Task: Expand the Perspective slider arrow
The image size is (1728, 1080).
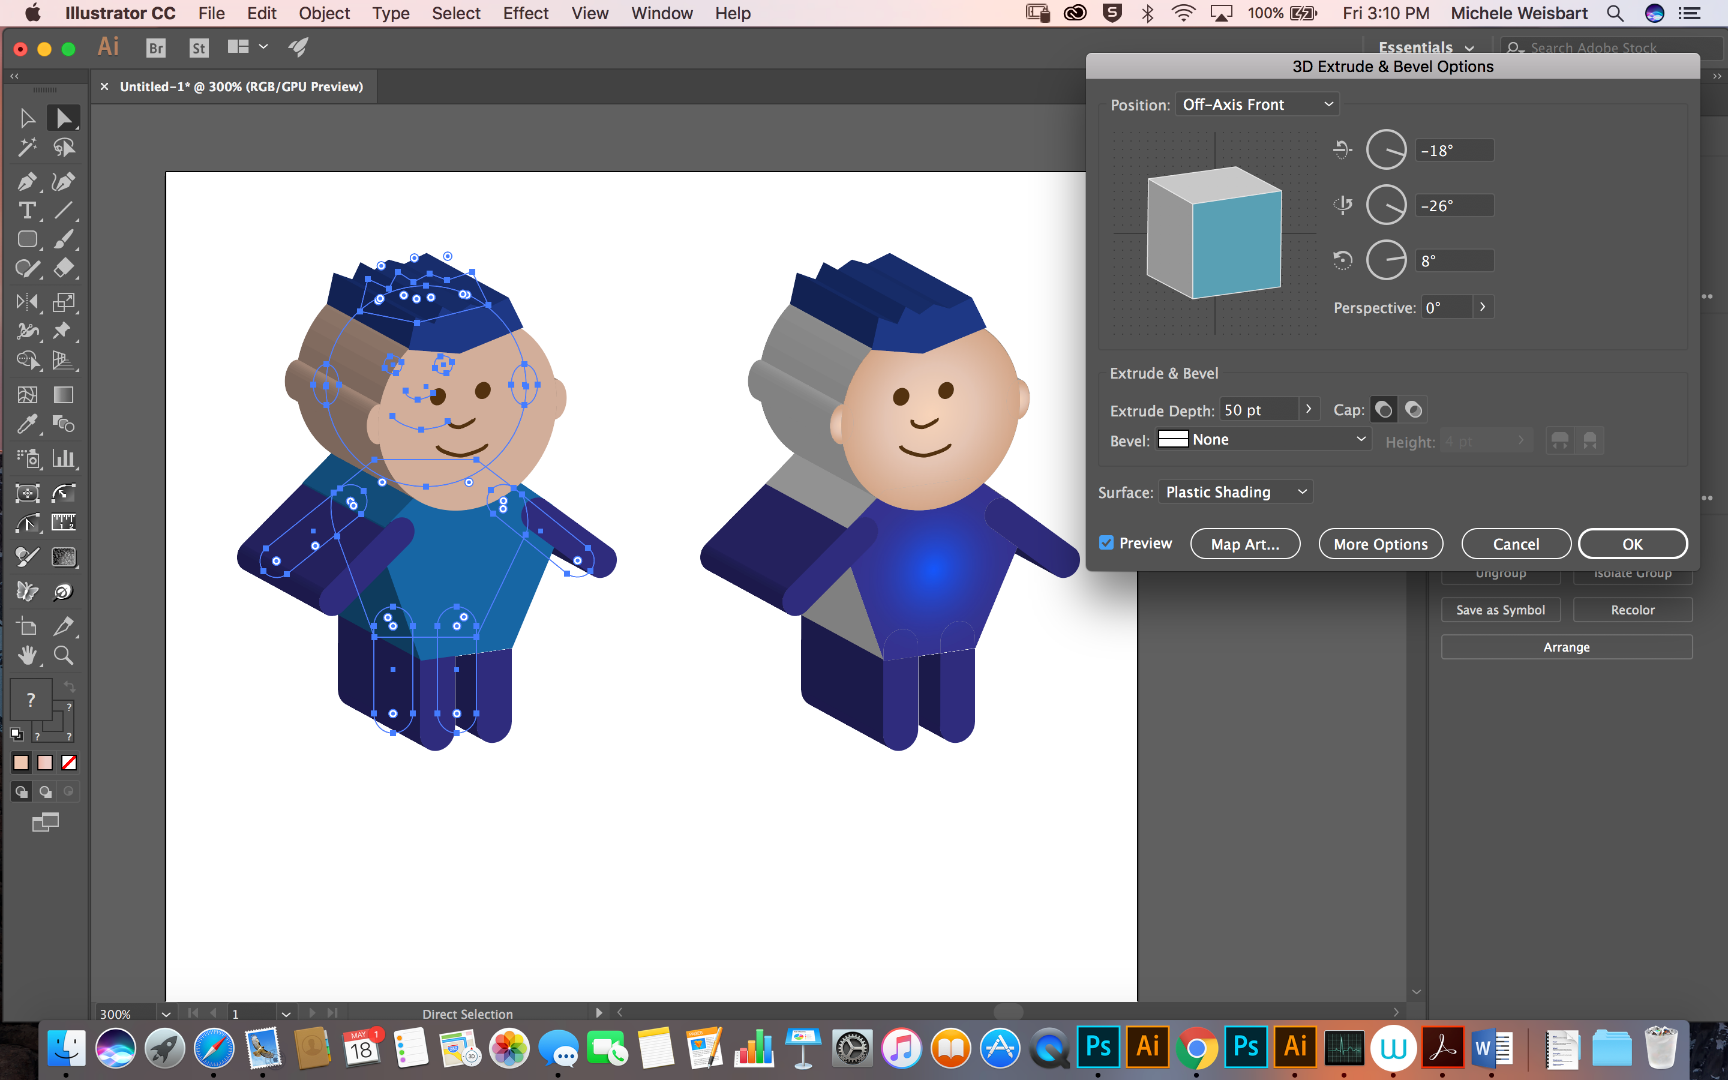Action: [x=1483, y=307]
